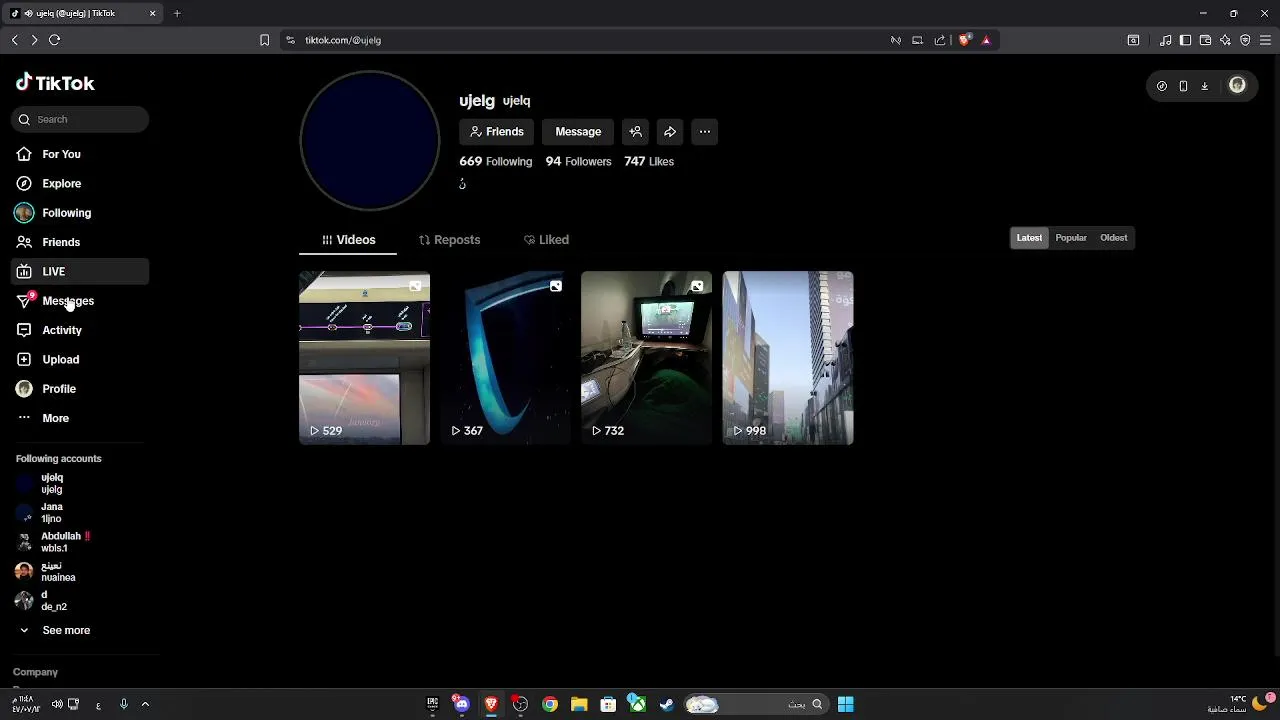The image size is (1280, 720).
Task: Open Brave Leo AI sparkle icon
Action: 1225,40
